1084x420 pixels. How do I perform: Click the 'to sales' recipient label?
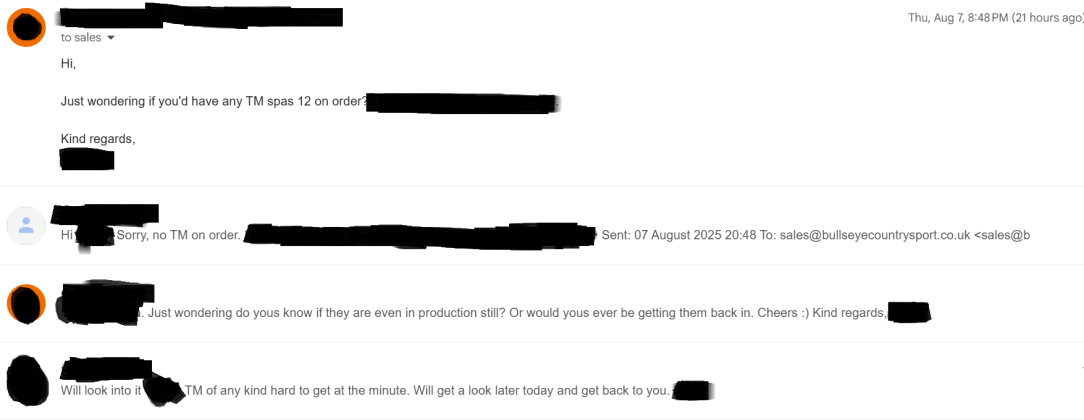[x=81, y=38]
